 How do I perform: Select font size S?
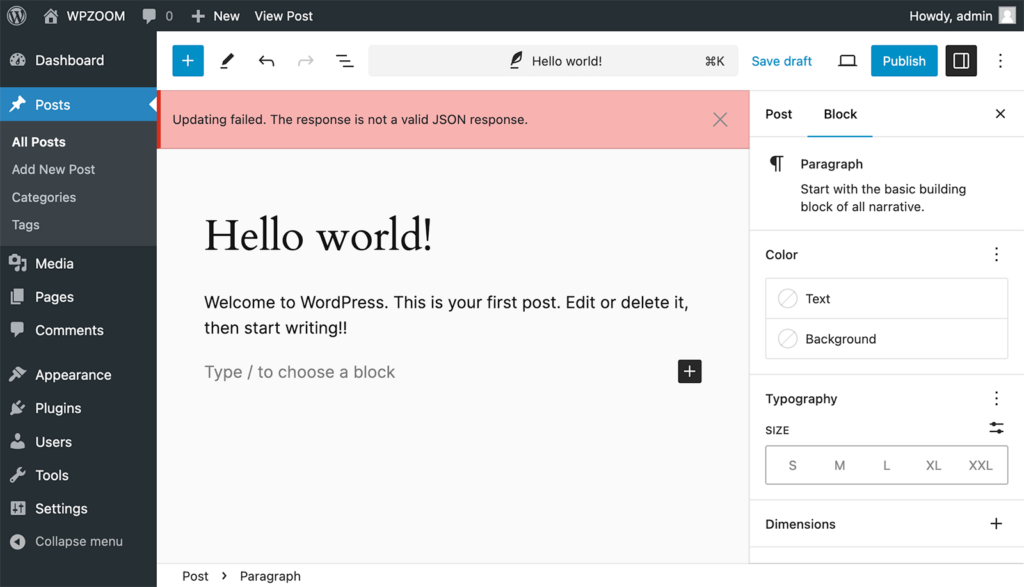(792, 465)
